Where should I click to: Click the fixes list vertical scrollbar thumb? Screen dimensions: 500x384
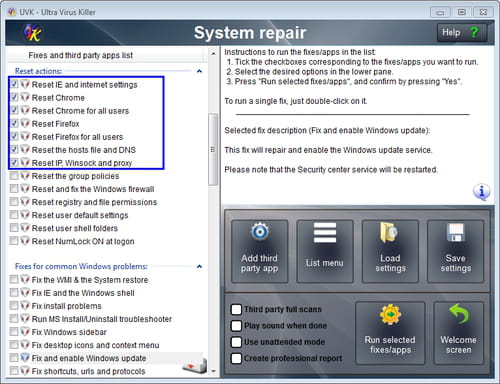(213, 149)
